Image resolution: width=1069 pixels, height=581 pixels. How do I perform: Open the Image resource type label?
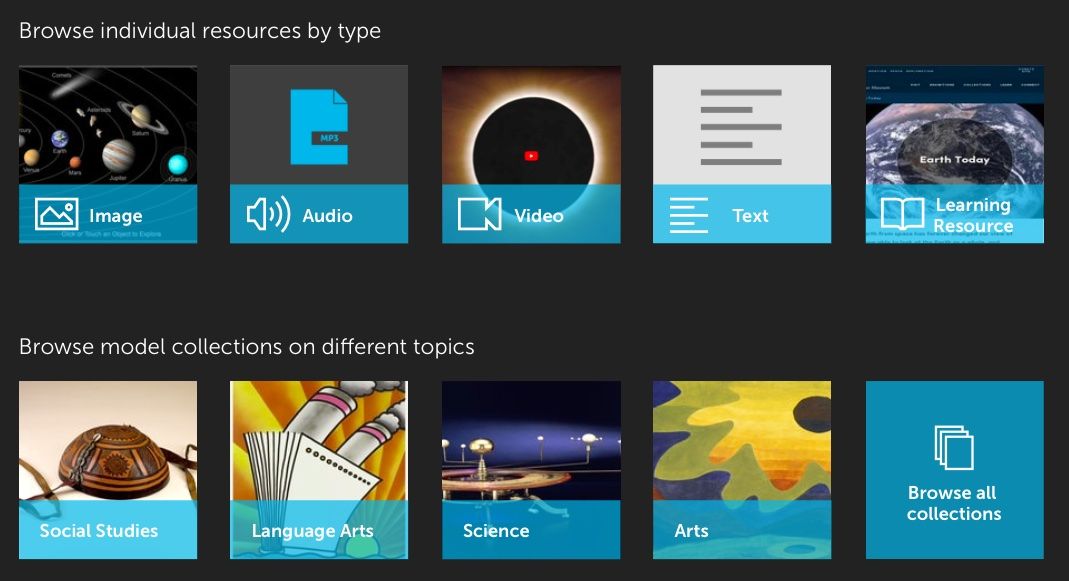[x=116, y=216]
